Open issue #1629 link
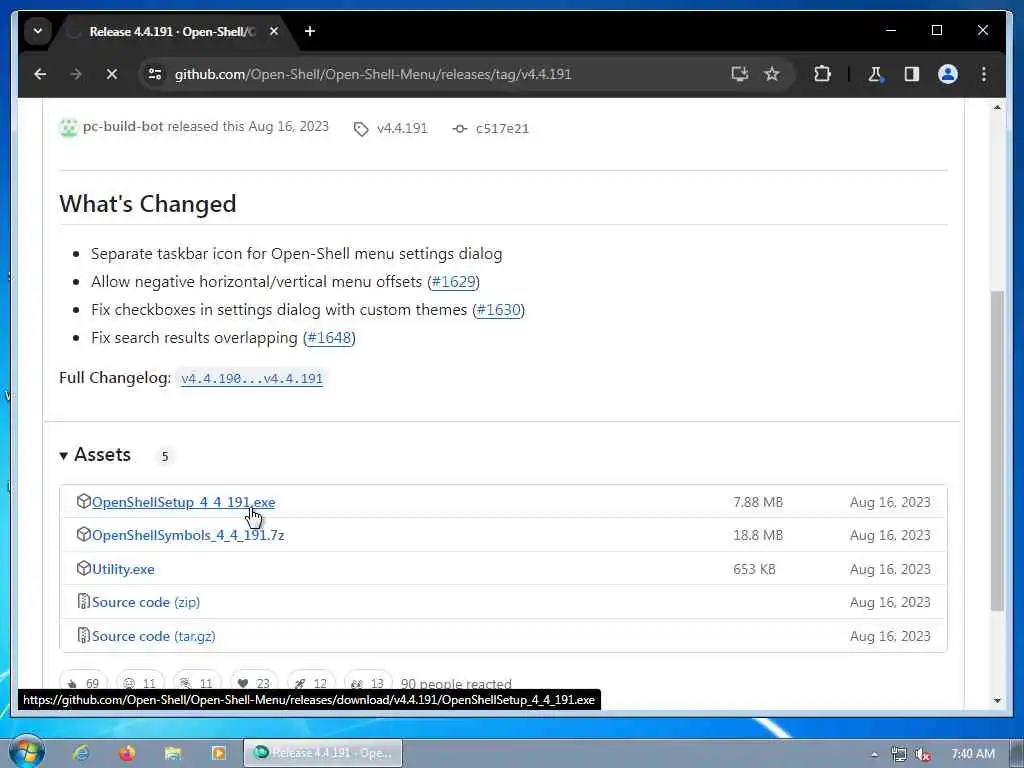 coord(453,281)
